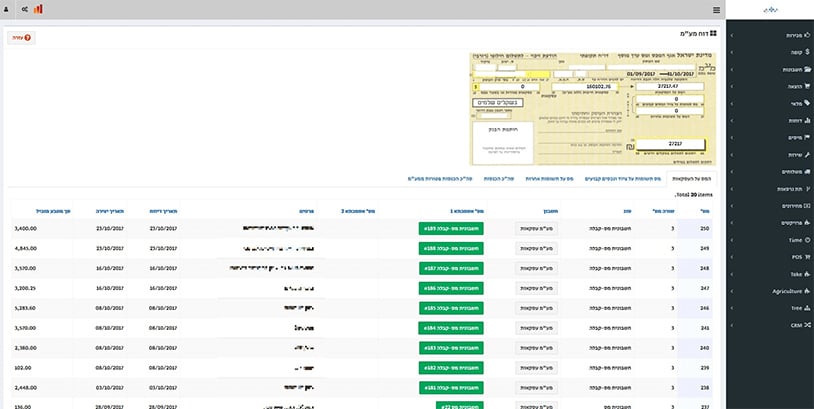Click the מכירות (sales) thumbs-up sidebar icon
814x409 pixels.
pyautogui.click(x=807, y=35)
